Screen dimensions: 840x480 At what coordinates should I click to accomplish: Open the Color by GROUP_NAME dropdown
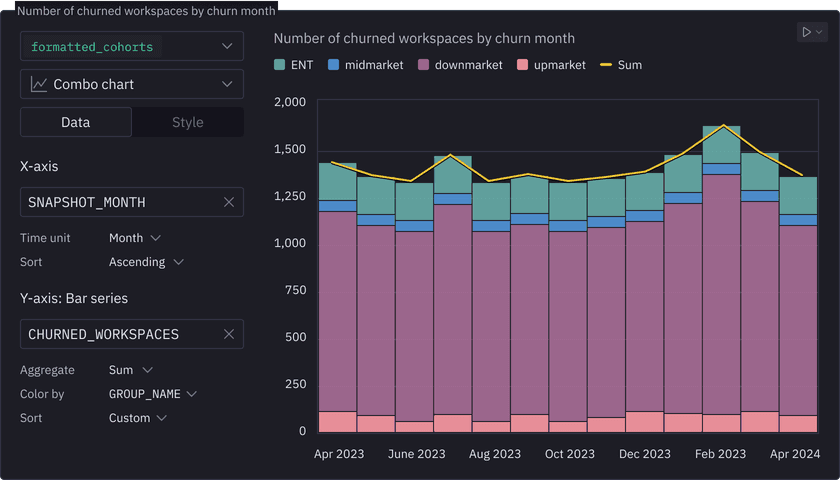(152, 394)
